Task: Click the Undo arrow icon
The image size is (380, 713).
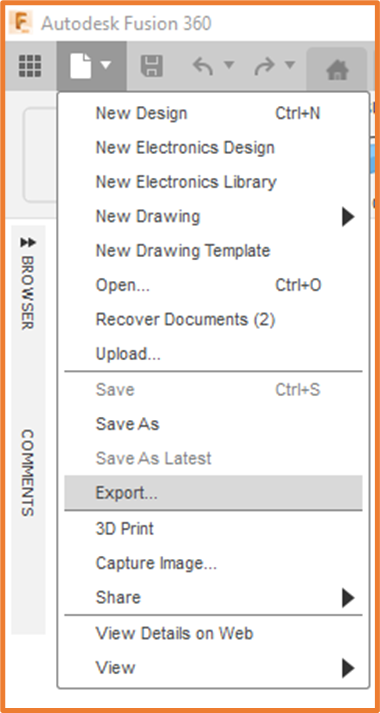Action: [x=203, y=66]
